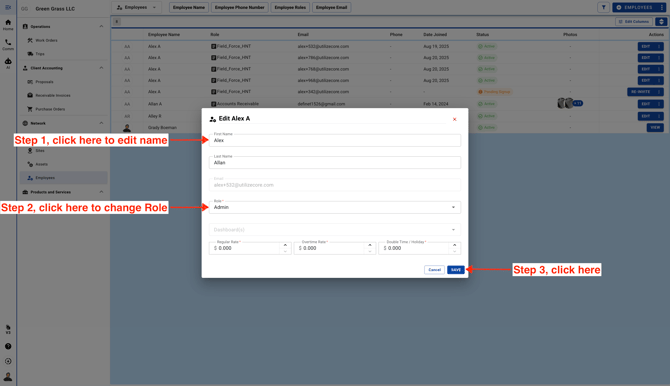
Task: Click Grady Boeman's avatar photo
Action: pyautogui.click(x=127, y=127)
